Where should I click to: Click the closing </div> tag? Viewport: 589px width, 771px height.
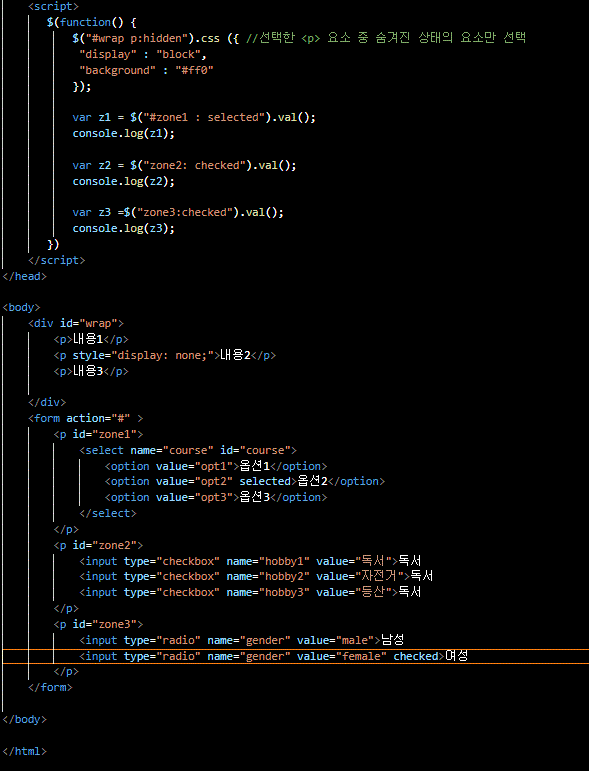pos(47,402)
